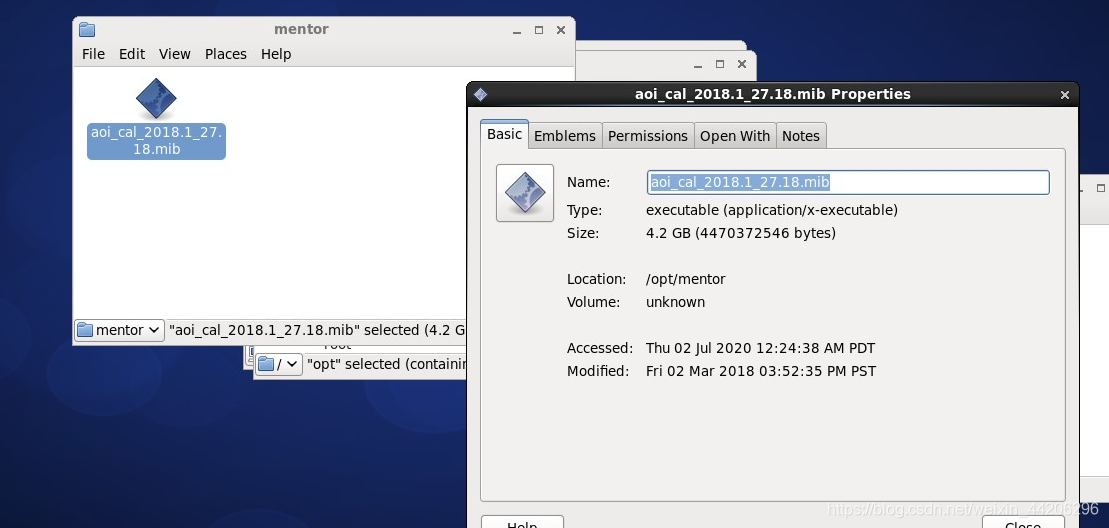Viewport: 1109px width, 528px height.
Task: Click the mentor status bar 'selected' text
Action: [x=317, y=330]
